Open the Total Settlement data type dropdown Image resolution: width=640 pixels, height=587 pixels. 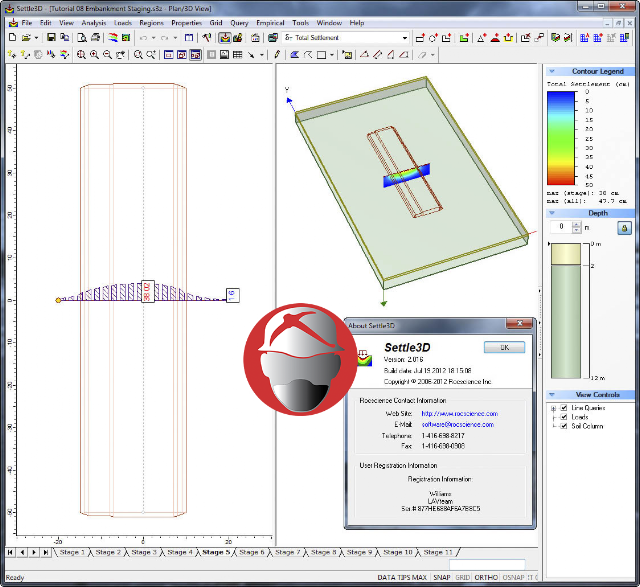point(404,38)
